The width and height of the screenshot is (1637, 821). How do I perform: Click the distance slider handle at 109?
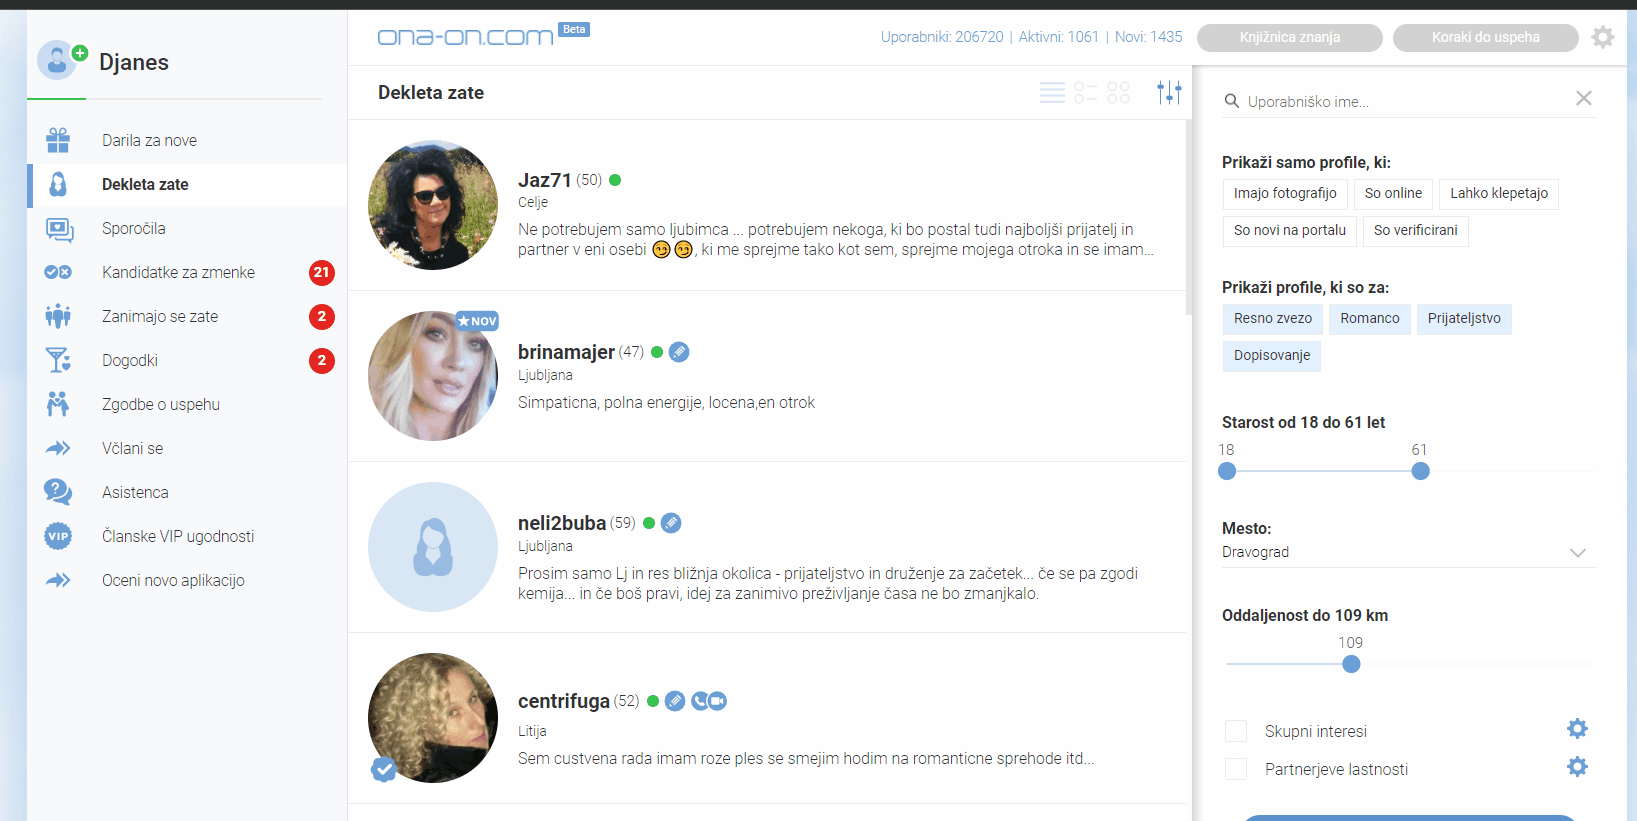(x=1351, y=664)
